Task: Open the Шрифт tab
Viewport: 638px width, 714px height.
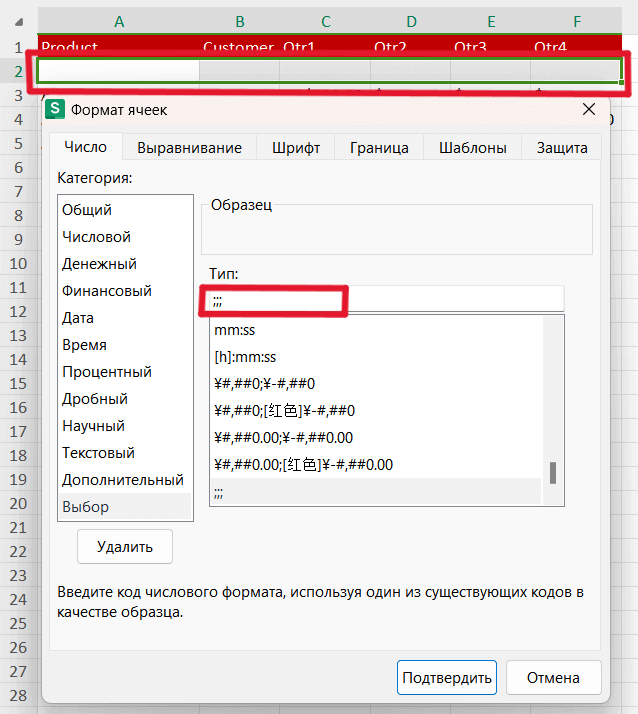Action: 296,148
